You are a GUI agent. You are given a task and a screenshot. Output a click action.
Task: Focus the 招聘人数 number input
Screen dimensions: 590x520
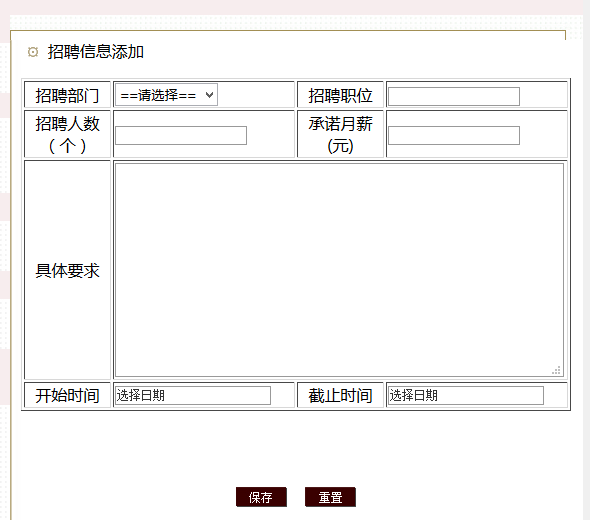[181, 135]
